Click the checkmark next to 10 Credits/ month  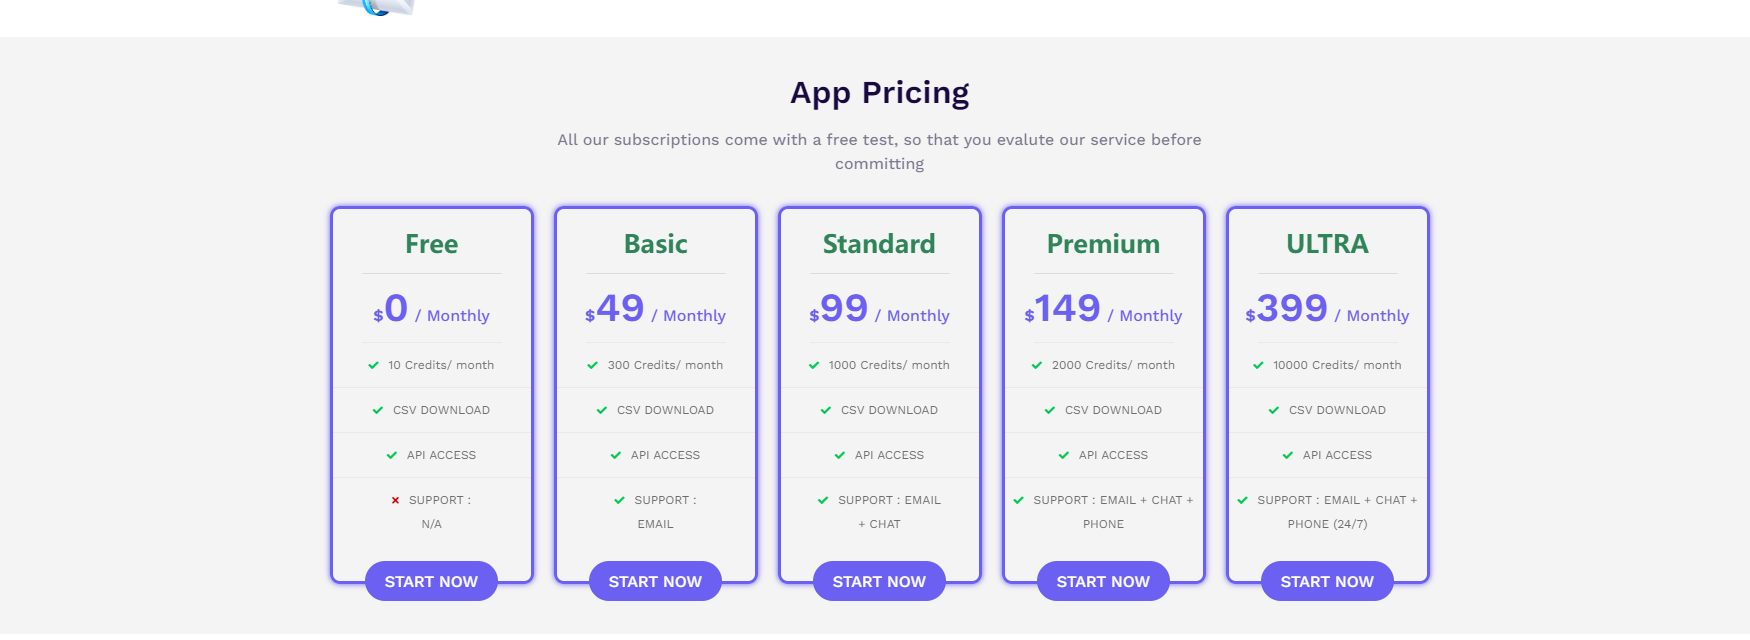click(373, 365)
